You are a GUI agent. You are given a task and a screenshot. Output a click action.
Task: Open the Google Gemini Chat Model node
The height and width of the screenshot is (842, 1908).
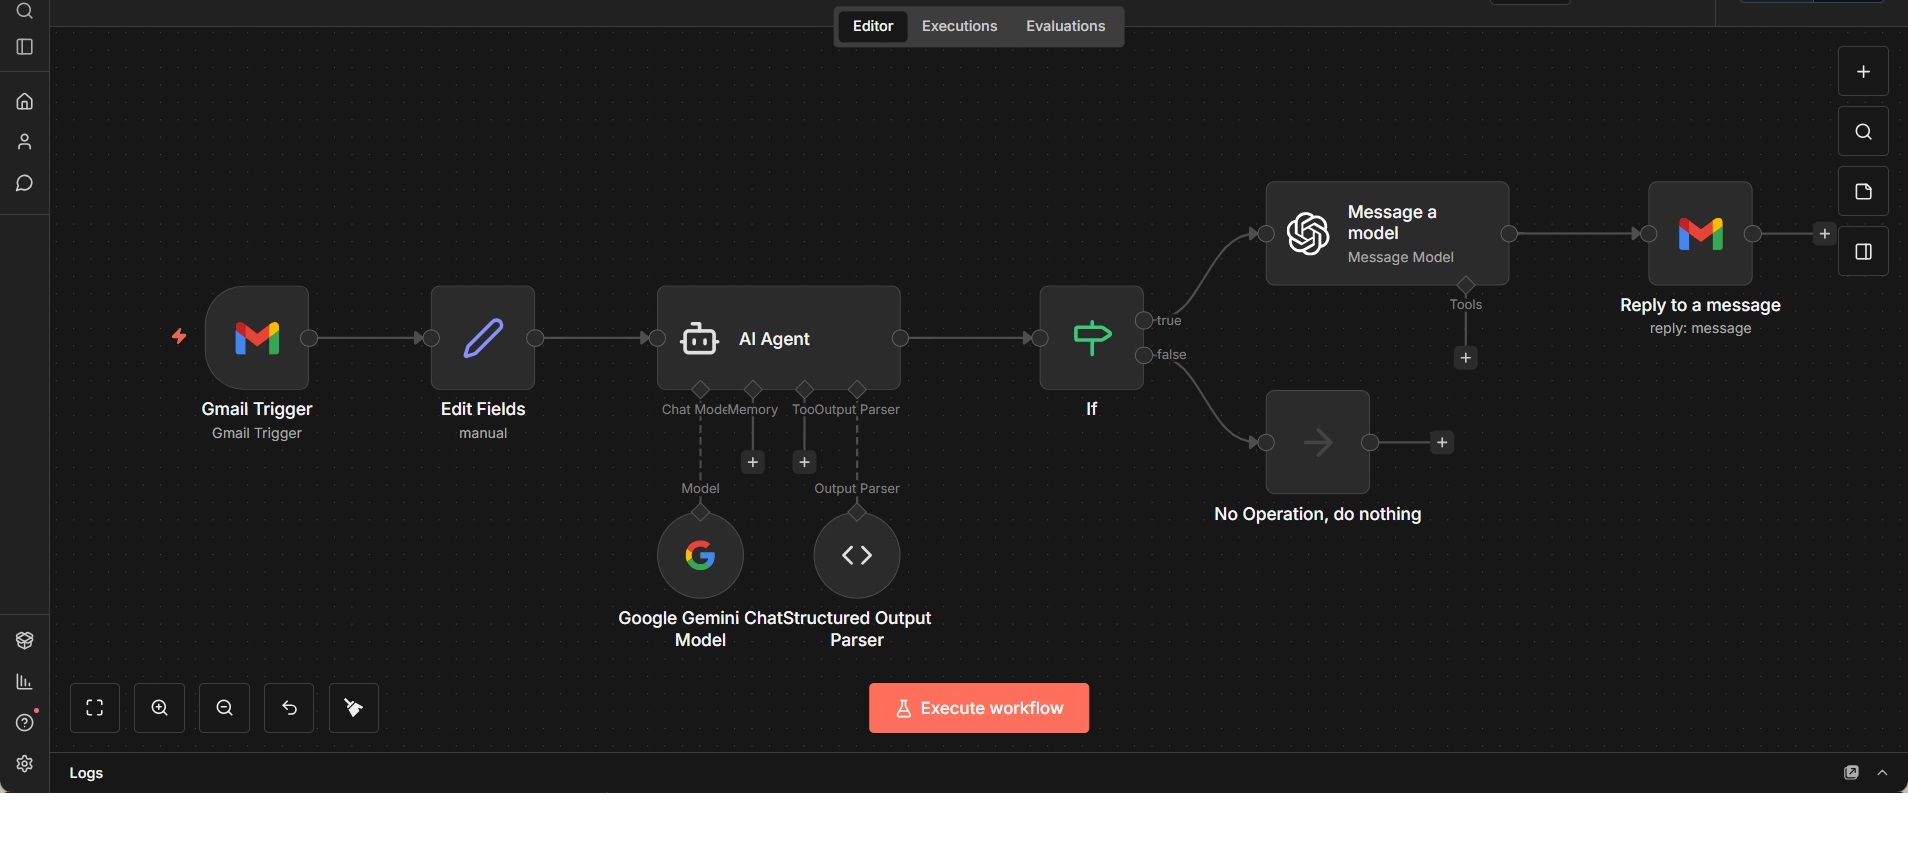click(700, 555)
